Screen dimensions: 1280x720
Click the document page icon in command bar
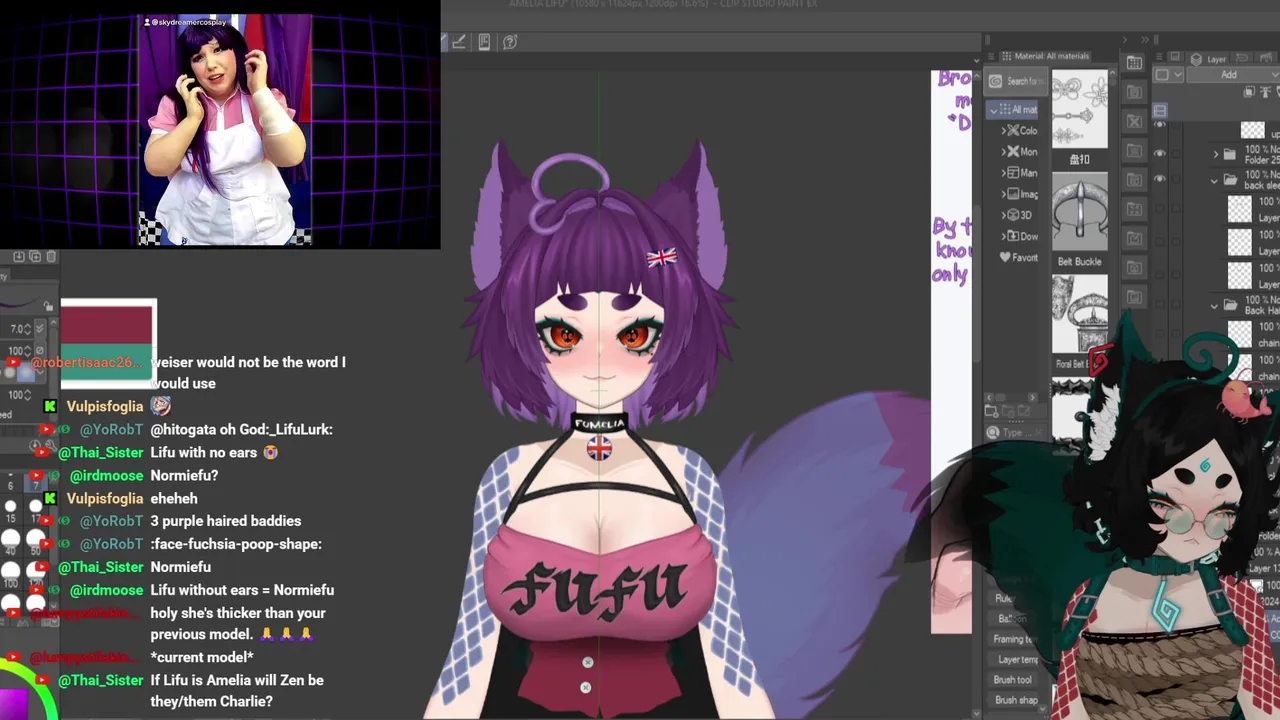coord(484,42)
